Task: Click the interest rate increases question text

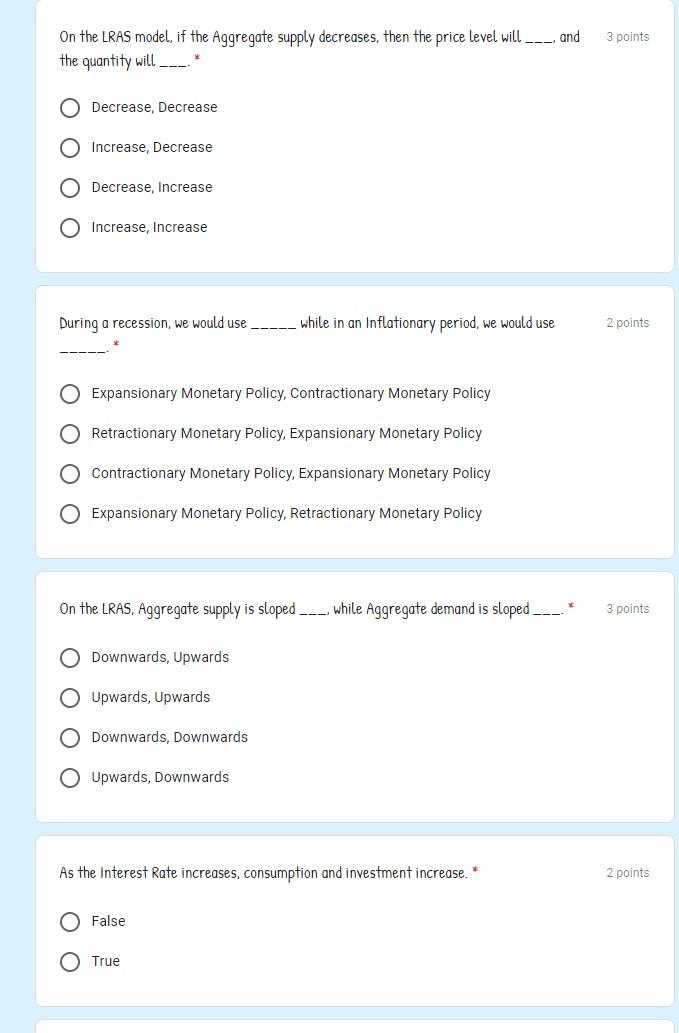Action: pyautogui.click(x=263, y=873)
